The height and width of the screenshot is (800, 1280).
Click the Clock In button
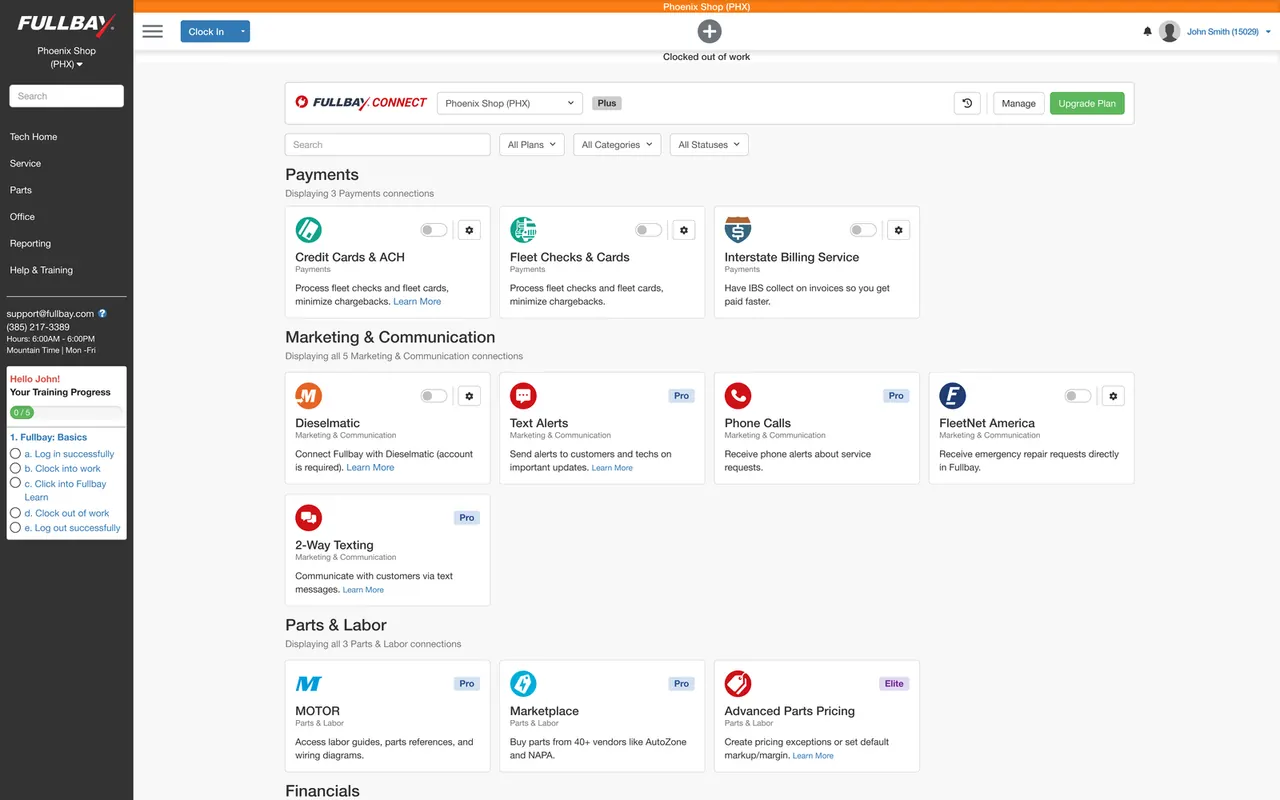[207, 32]
